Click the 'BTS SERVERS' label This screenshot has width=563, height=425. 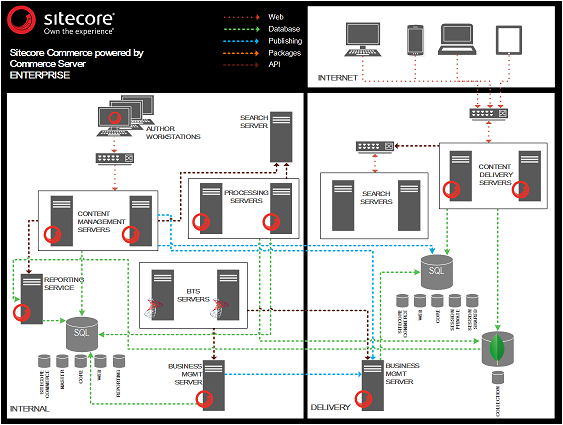tap(193, 295)
